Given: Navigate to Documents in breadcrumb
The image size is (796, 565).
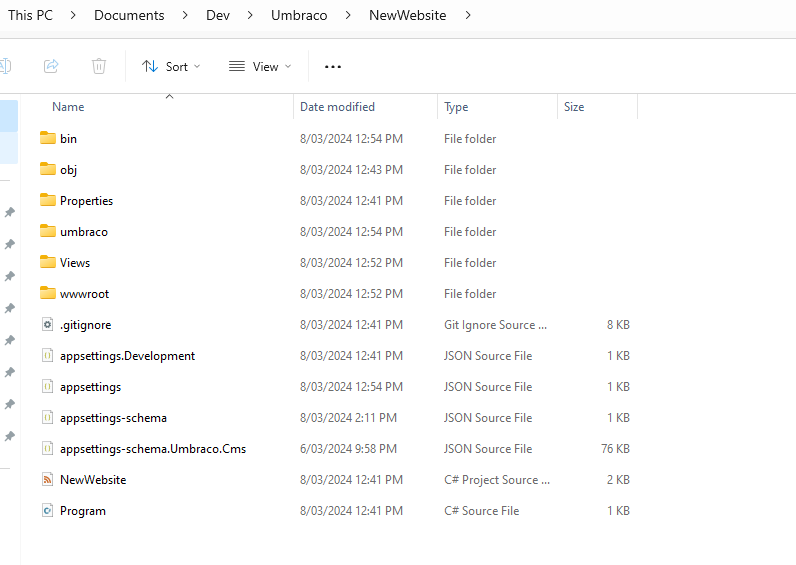Looking at the screenshot, I should pos(129,15).
